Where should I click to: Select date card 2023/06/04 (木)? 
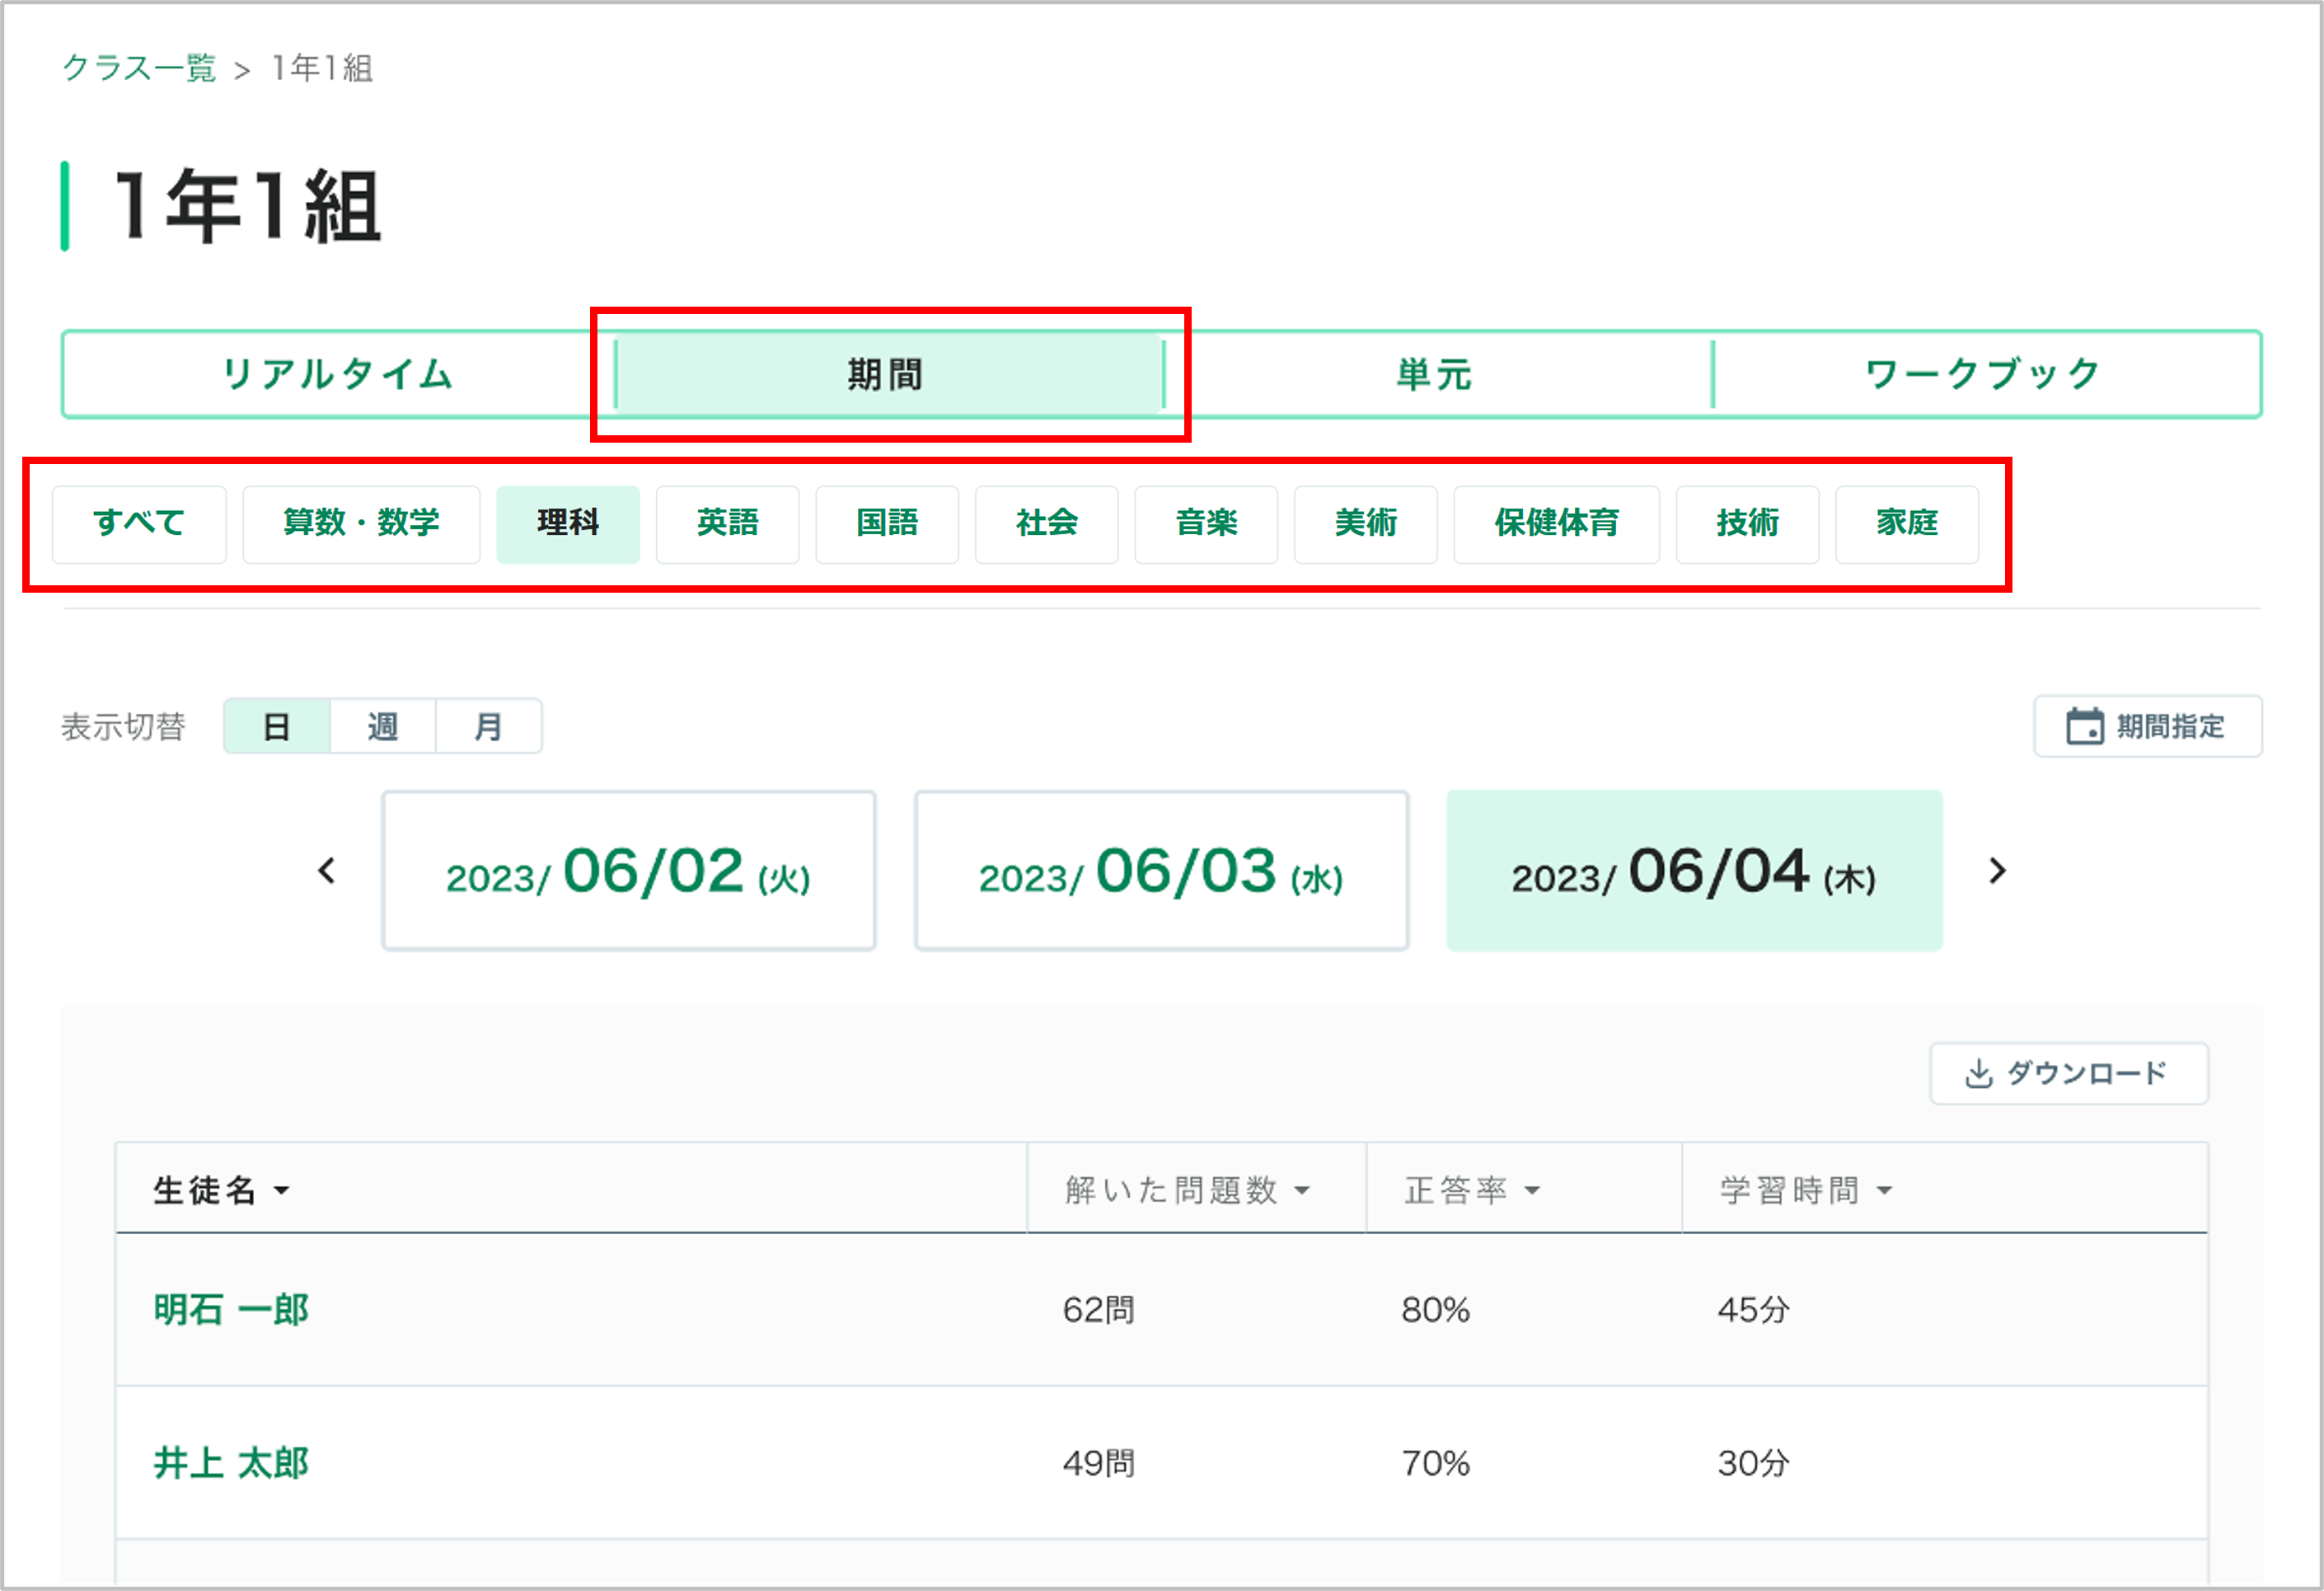point(1694,871)
